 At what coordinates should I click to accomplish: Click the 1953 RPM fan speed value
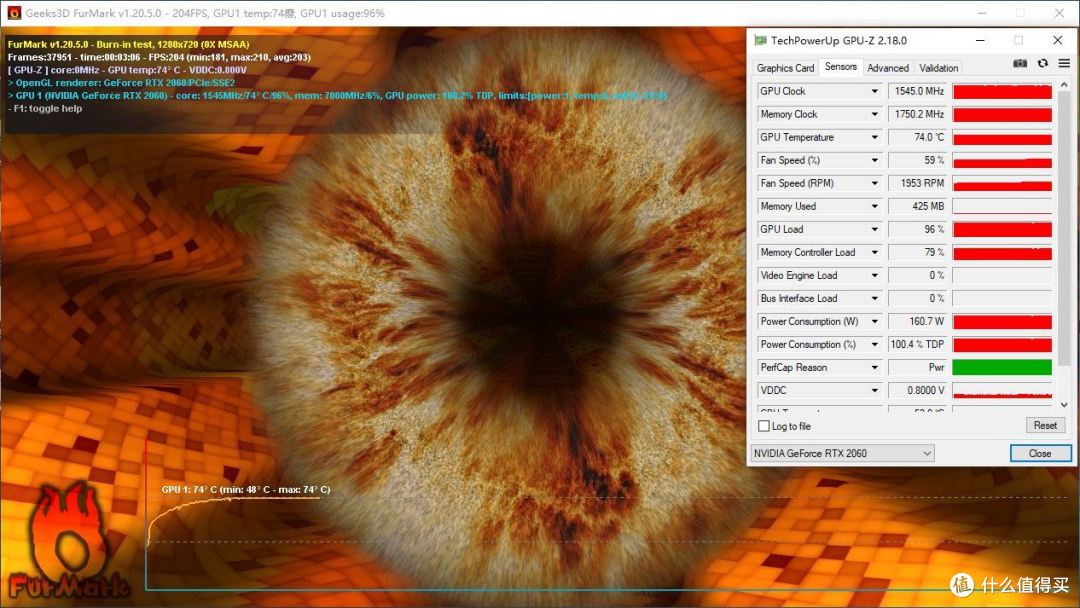(918, 183)
